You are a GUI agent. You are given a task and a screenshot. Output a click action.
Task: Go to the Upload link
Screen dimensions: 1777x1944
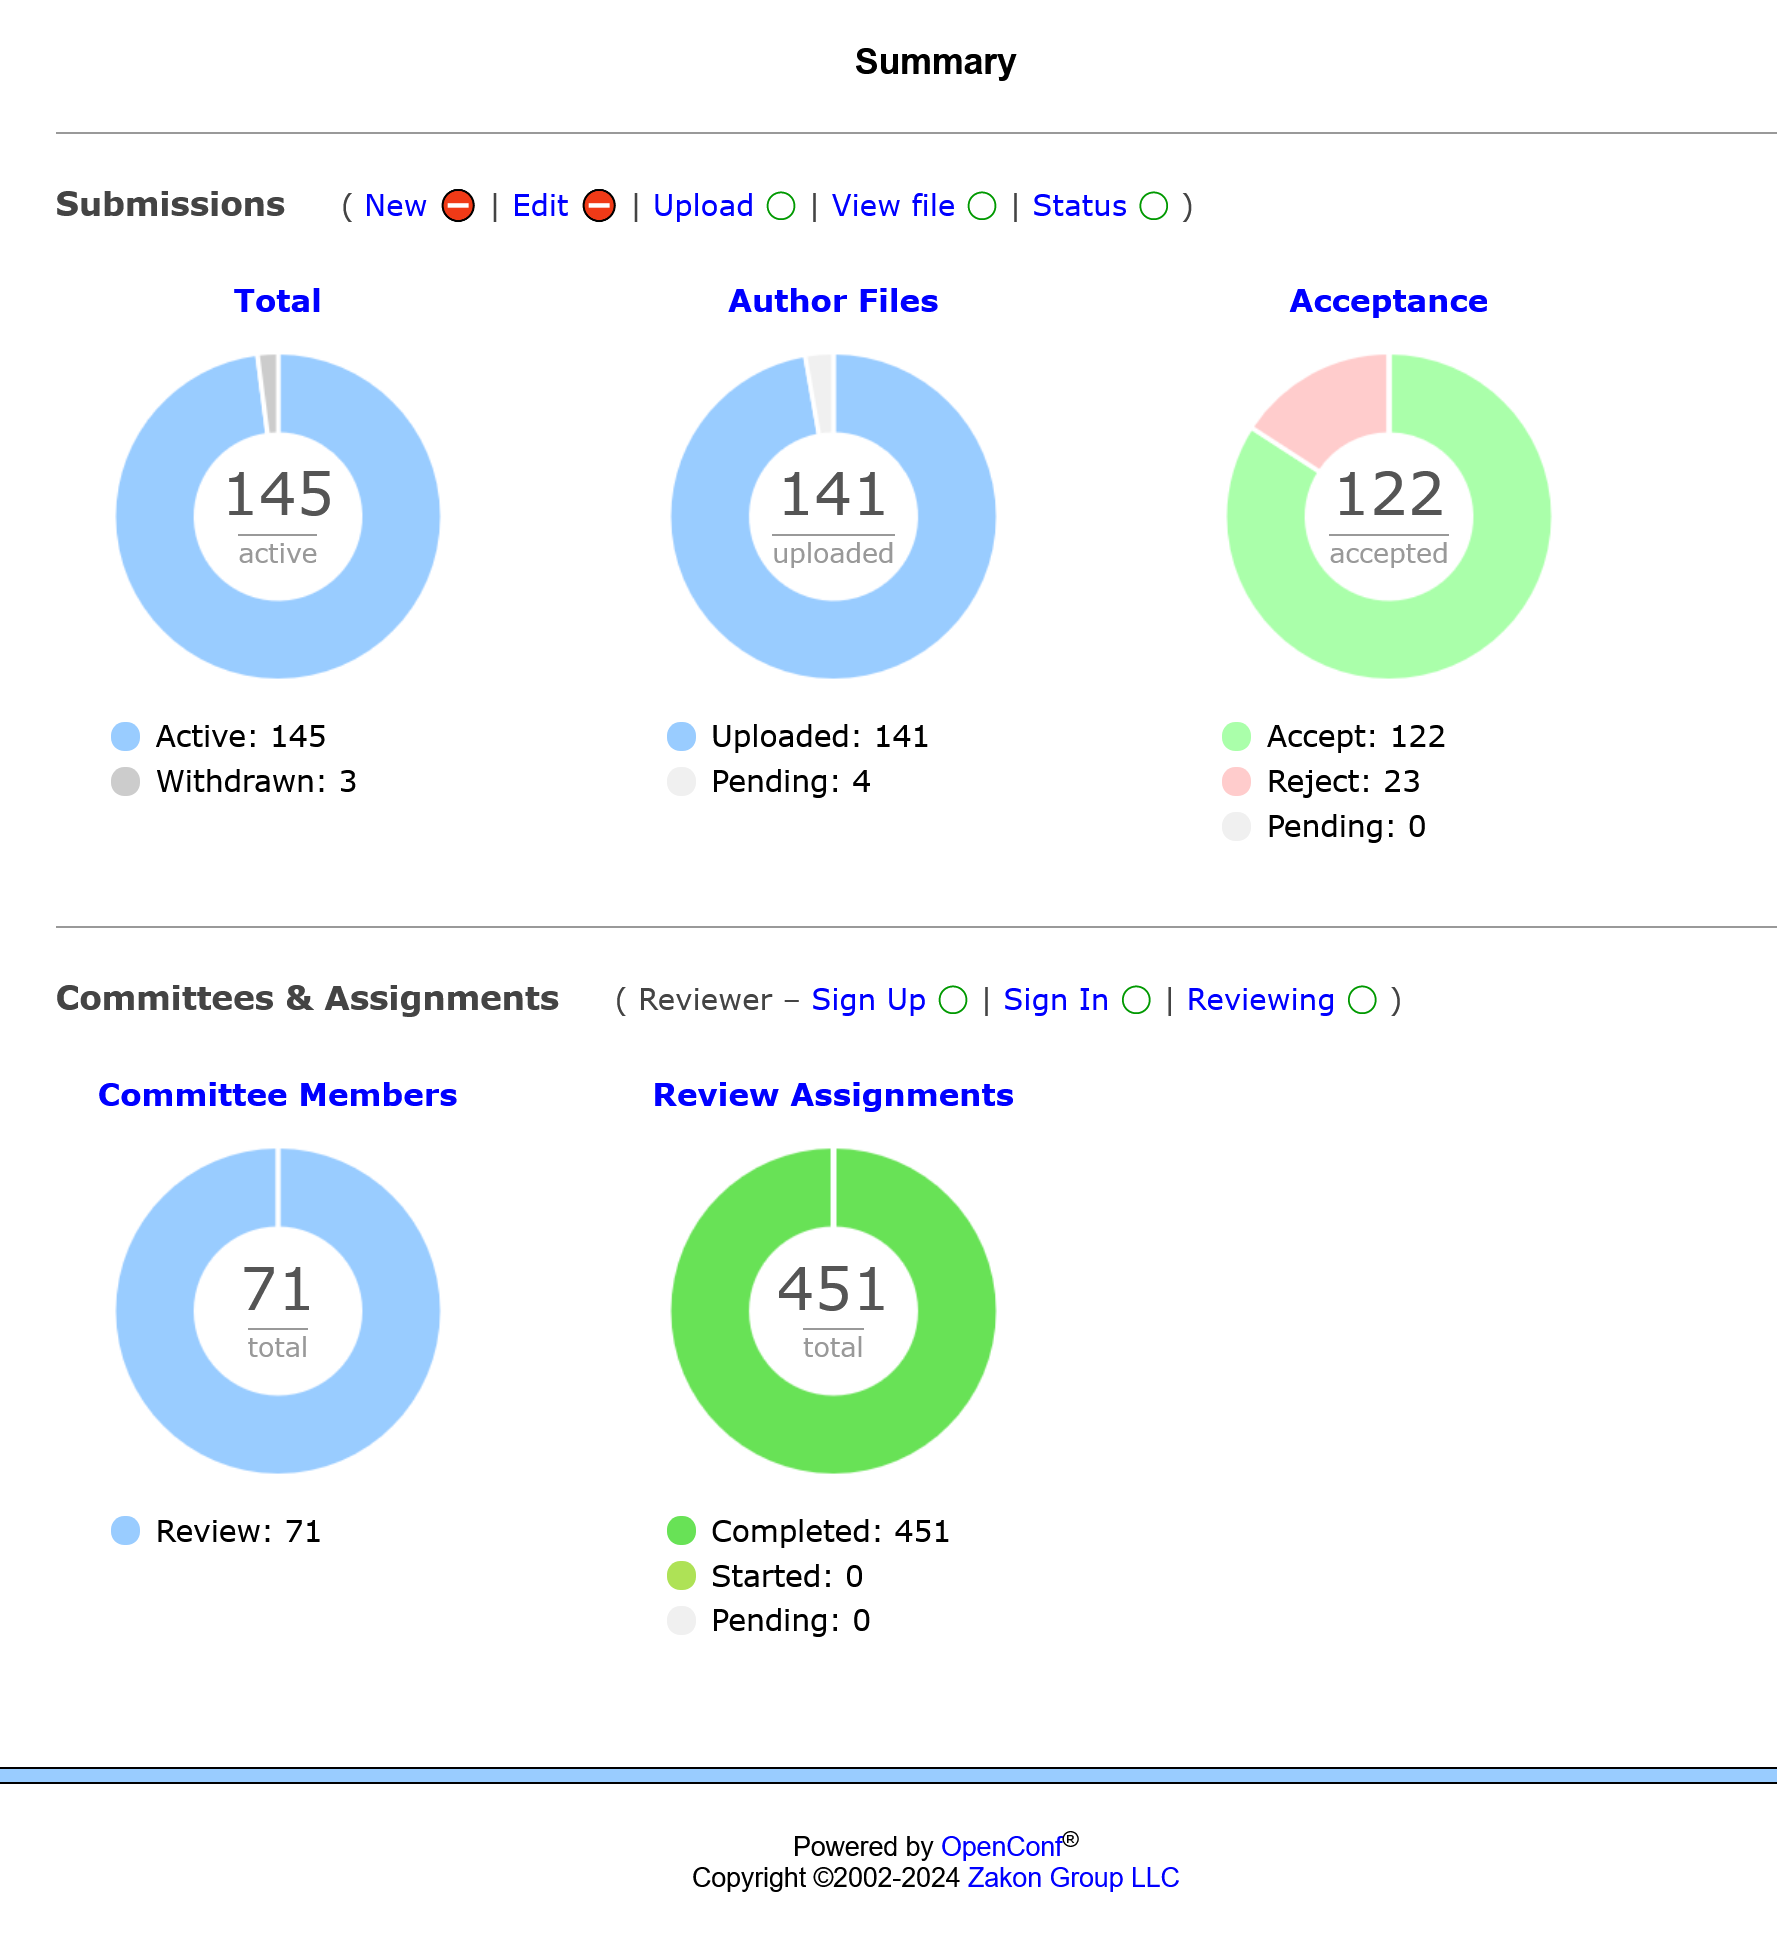coord(702,206)
